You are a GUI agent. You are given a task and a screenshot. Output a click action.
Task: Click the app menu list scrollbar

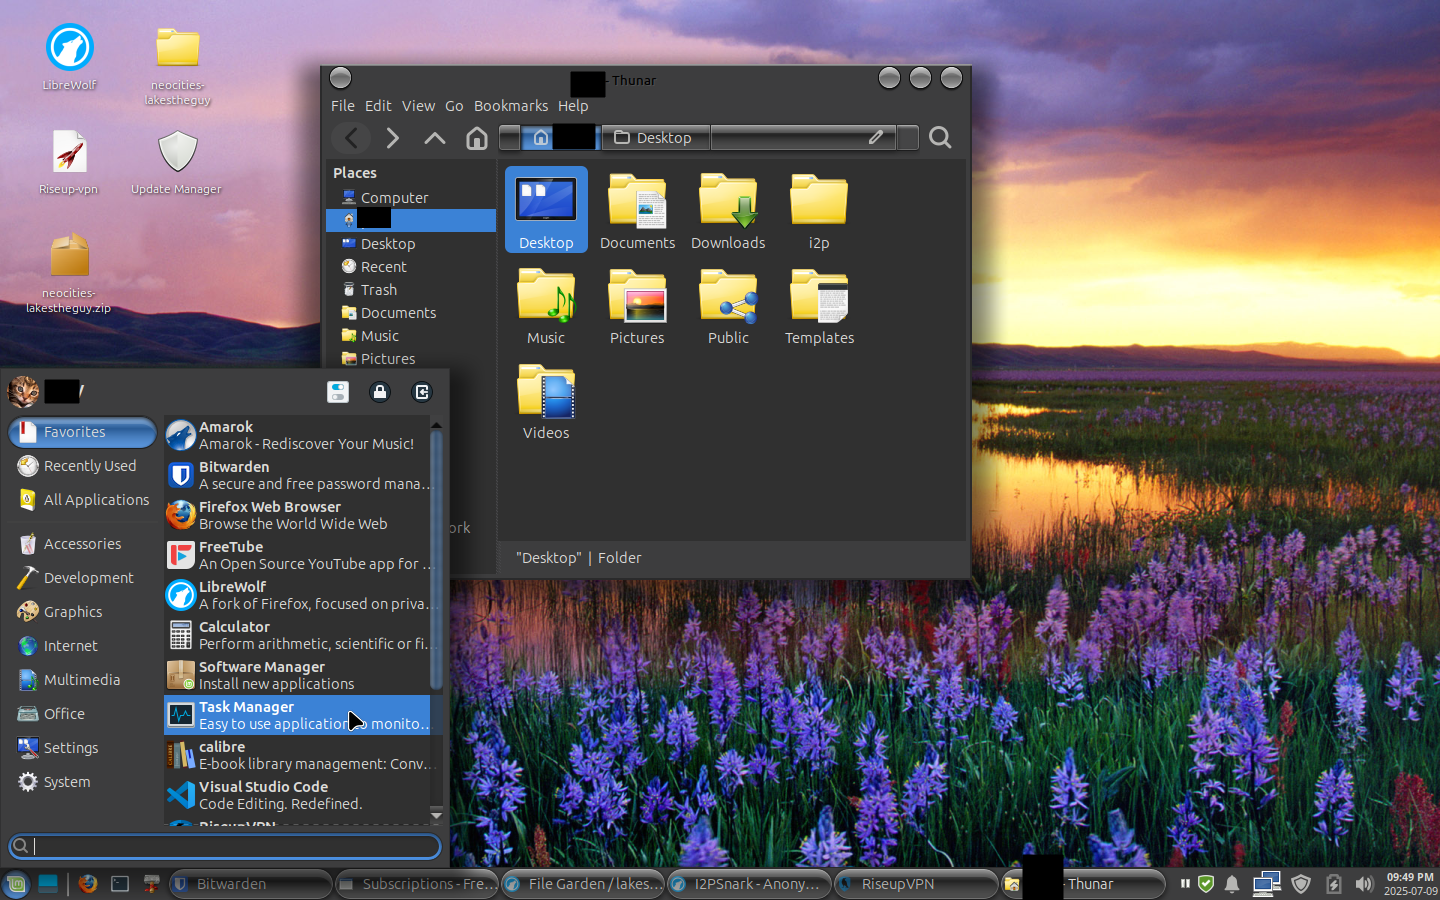pos(436,560)
